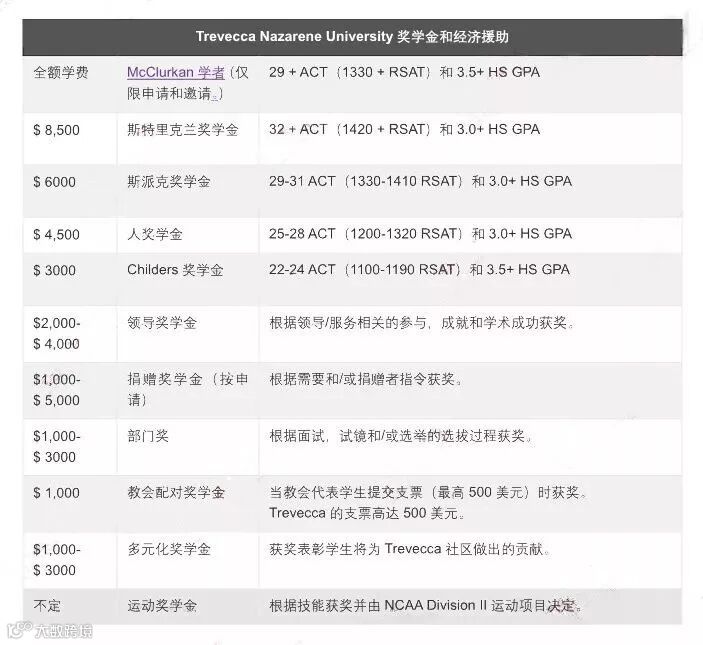Click Childers 奖学金 scholarship name
Image resolution: width=703 pixels, height=645 pixels.
click(x=175, y=270)
